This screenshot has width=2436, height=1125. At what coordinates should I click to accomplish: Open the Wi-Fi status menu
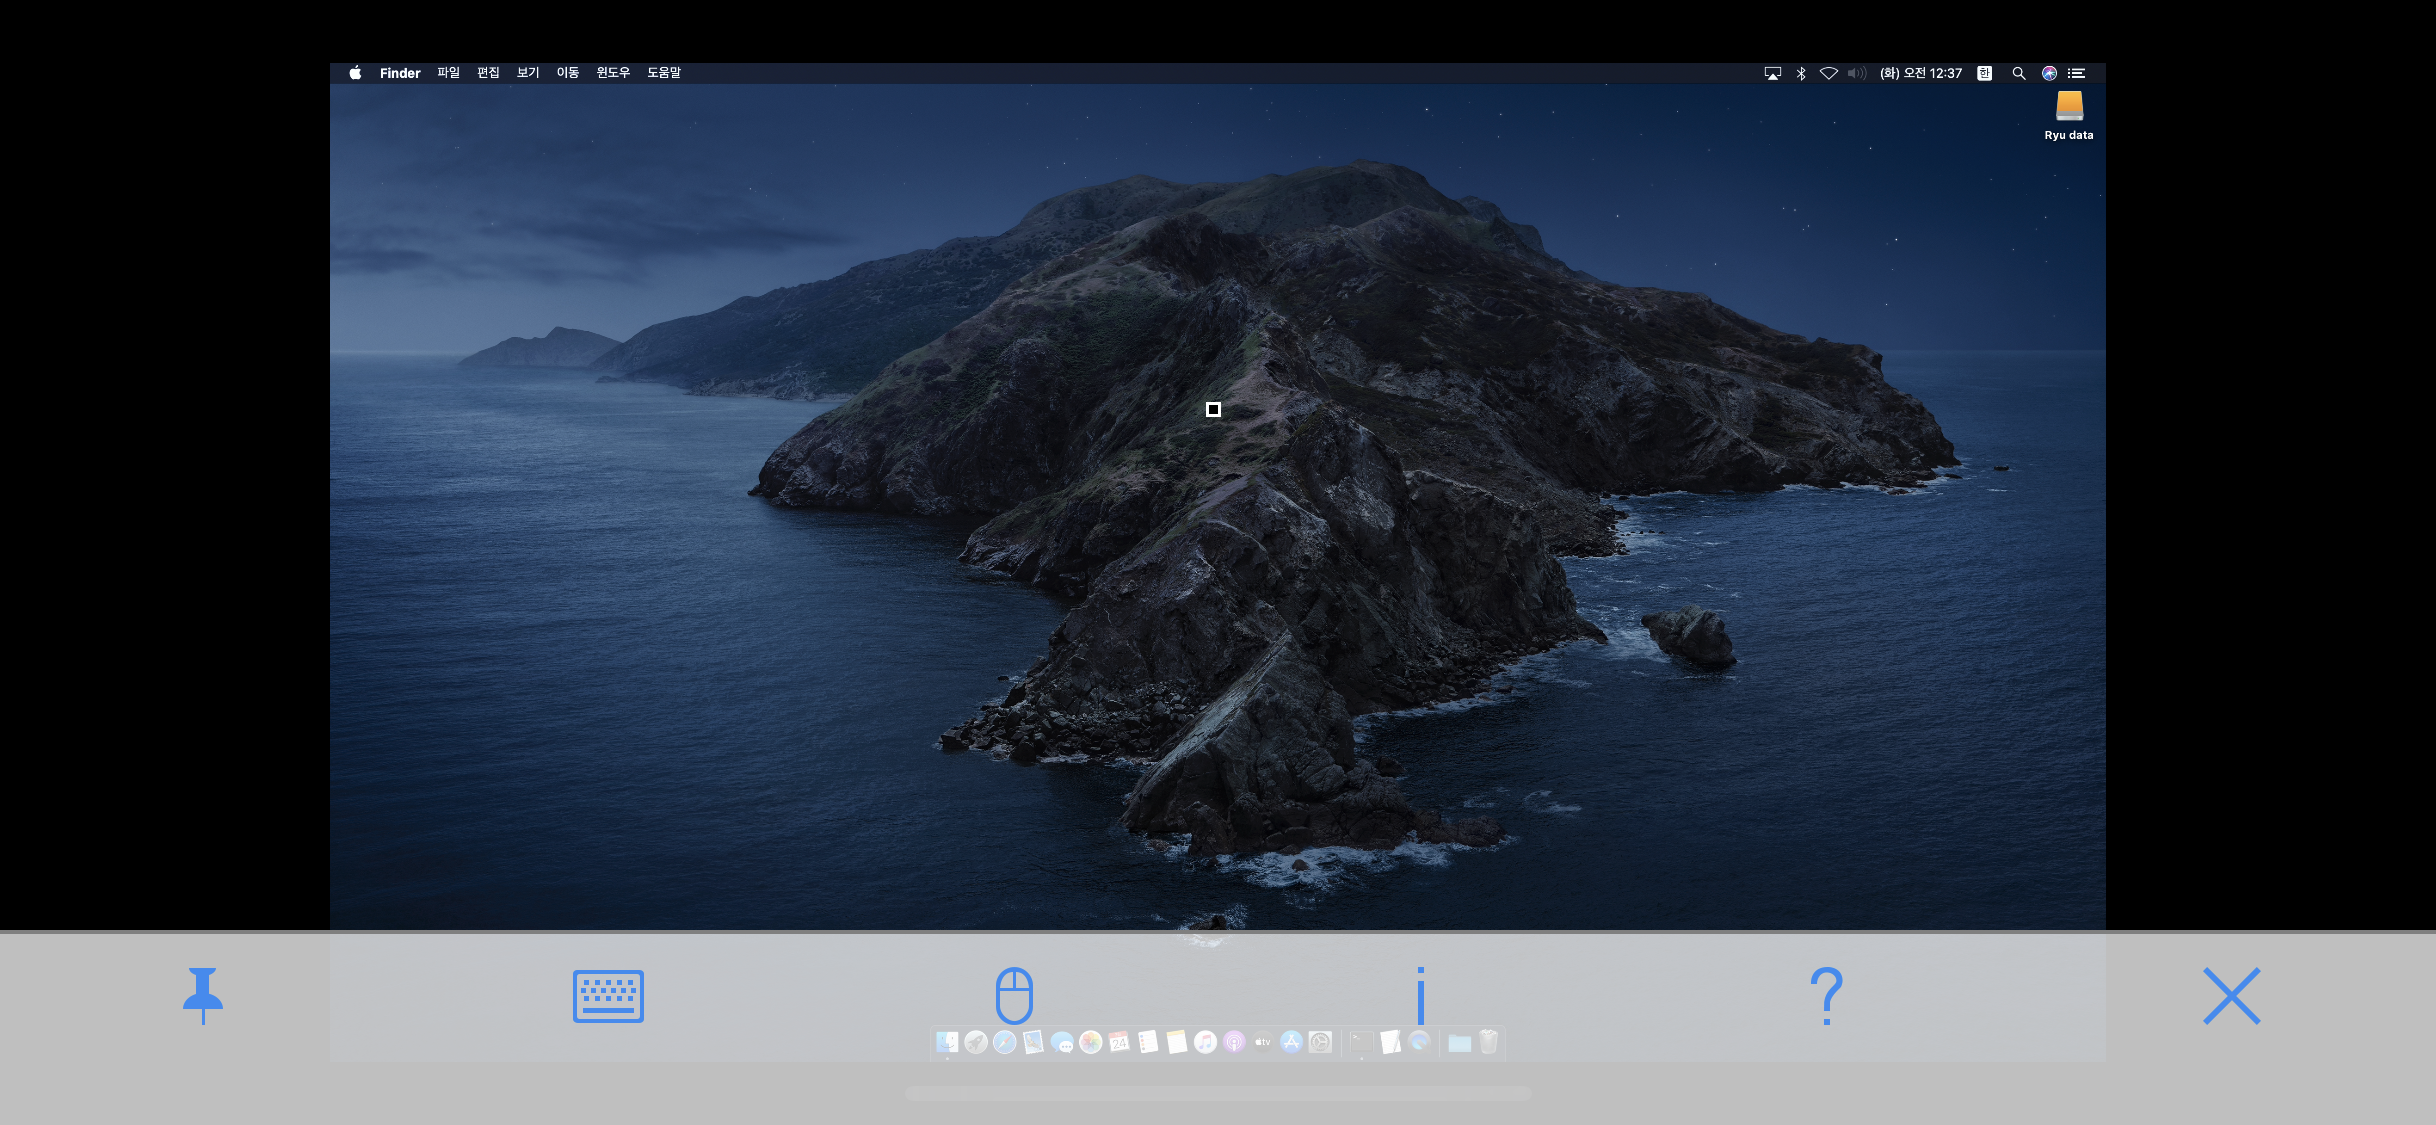click(x=1828, y=73)
